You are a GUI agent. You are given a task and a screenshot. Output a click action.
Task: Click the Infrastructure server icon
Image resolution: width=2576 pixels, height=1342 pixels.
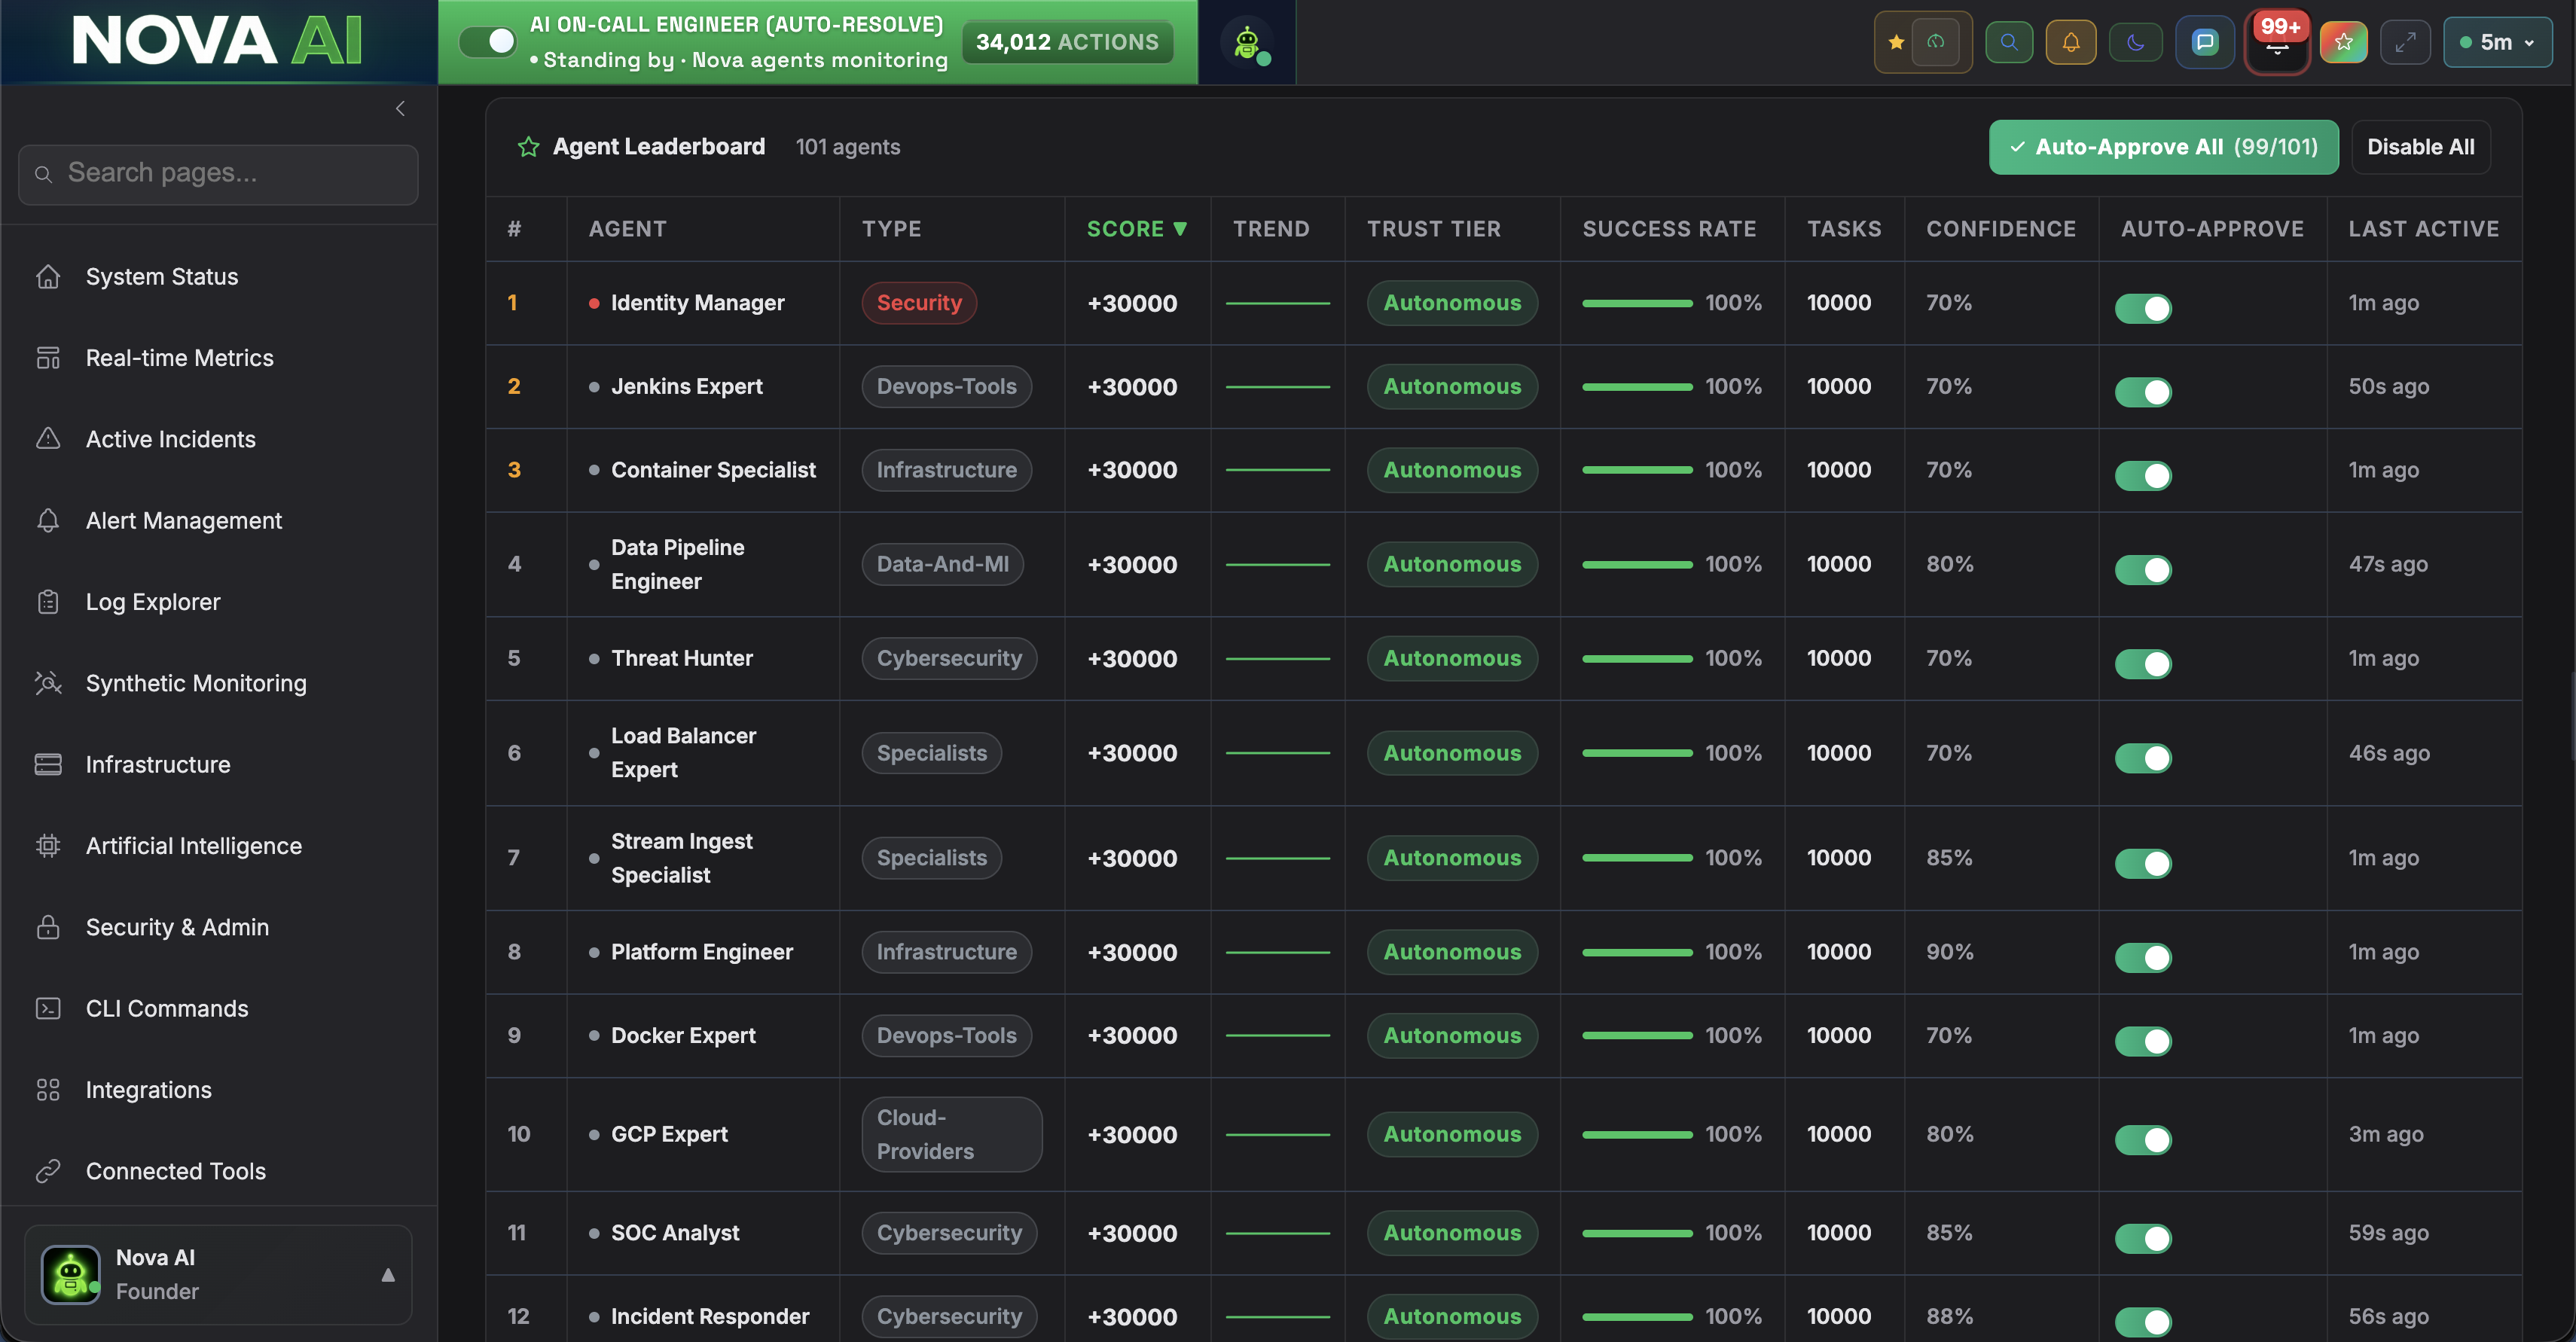(48, 764)
